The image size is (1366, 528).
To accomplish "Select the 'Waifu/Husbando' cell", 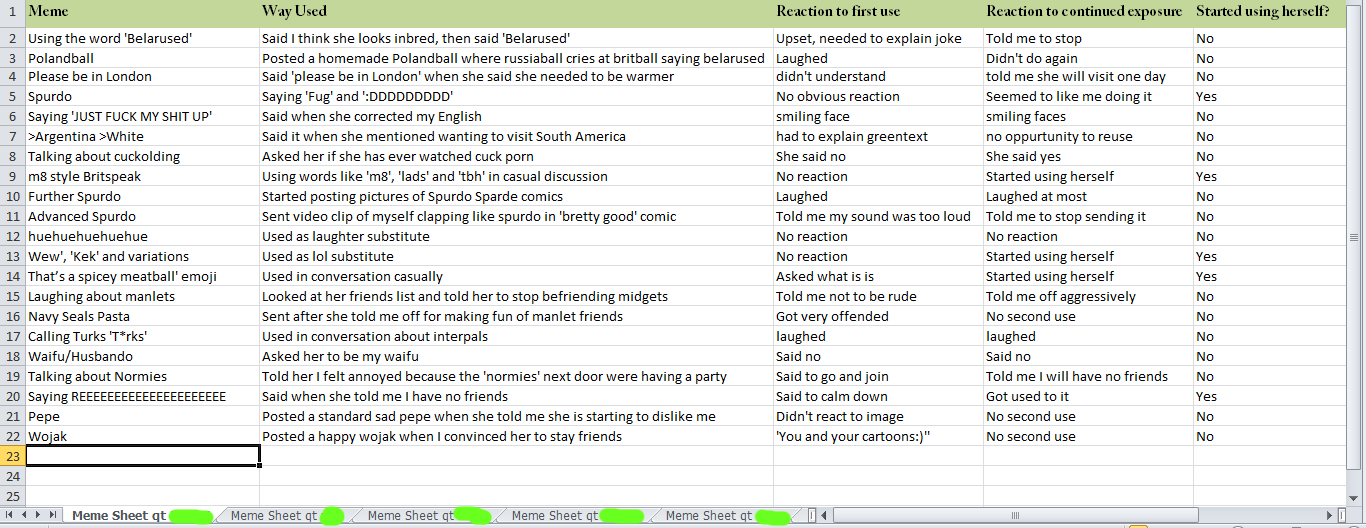I will tap(142, 356).
